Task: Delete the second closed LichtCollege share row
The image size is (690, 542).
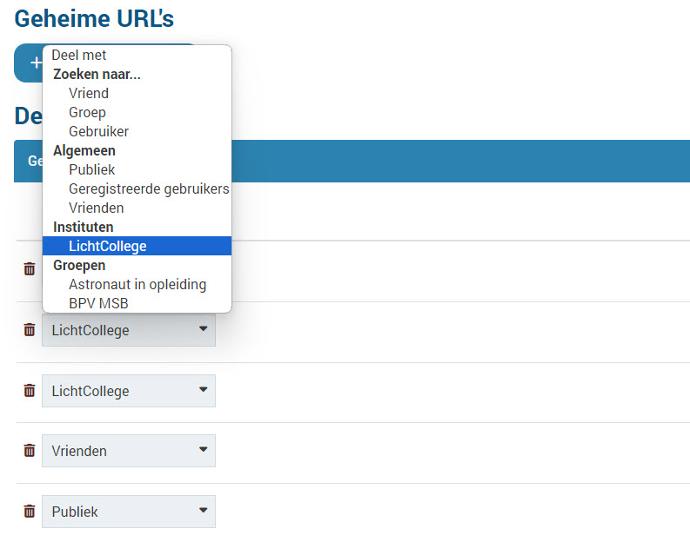Action: point(29,390)
